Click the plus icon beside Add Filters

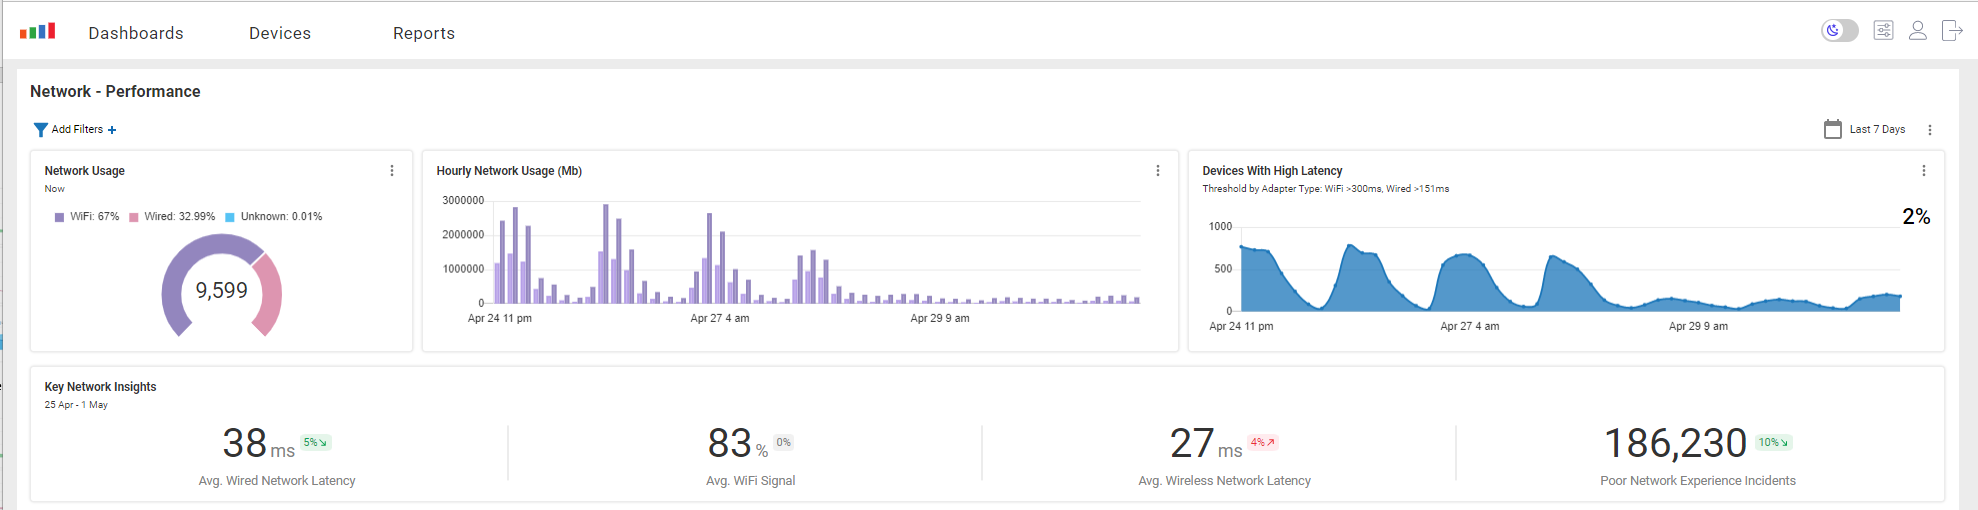tap(112, 130)
